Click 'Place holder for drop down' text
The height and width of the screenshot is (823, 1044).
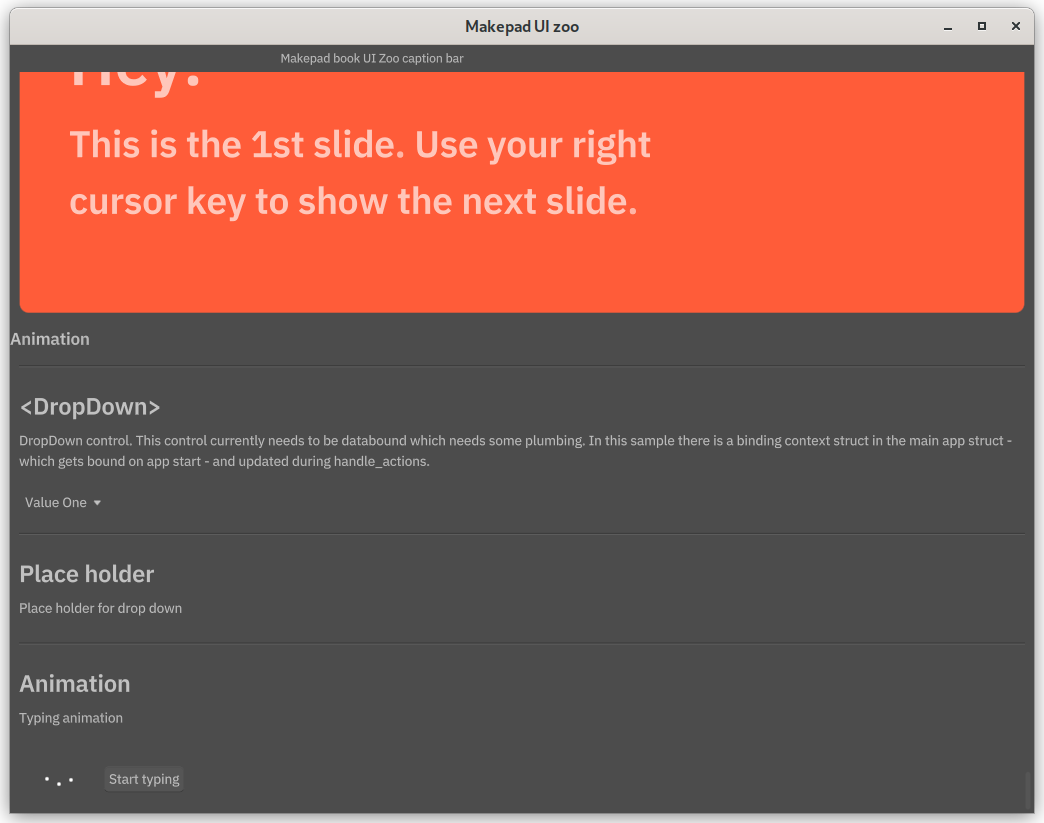point(100,608)
